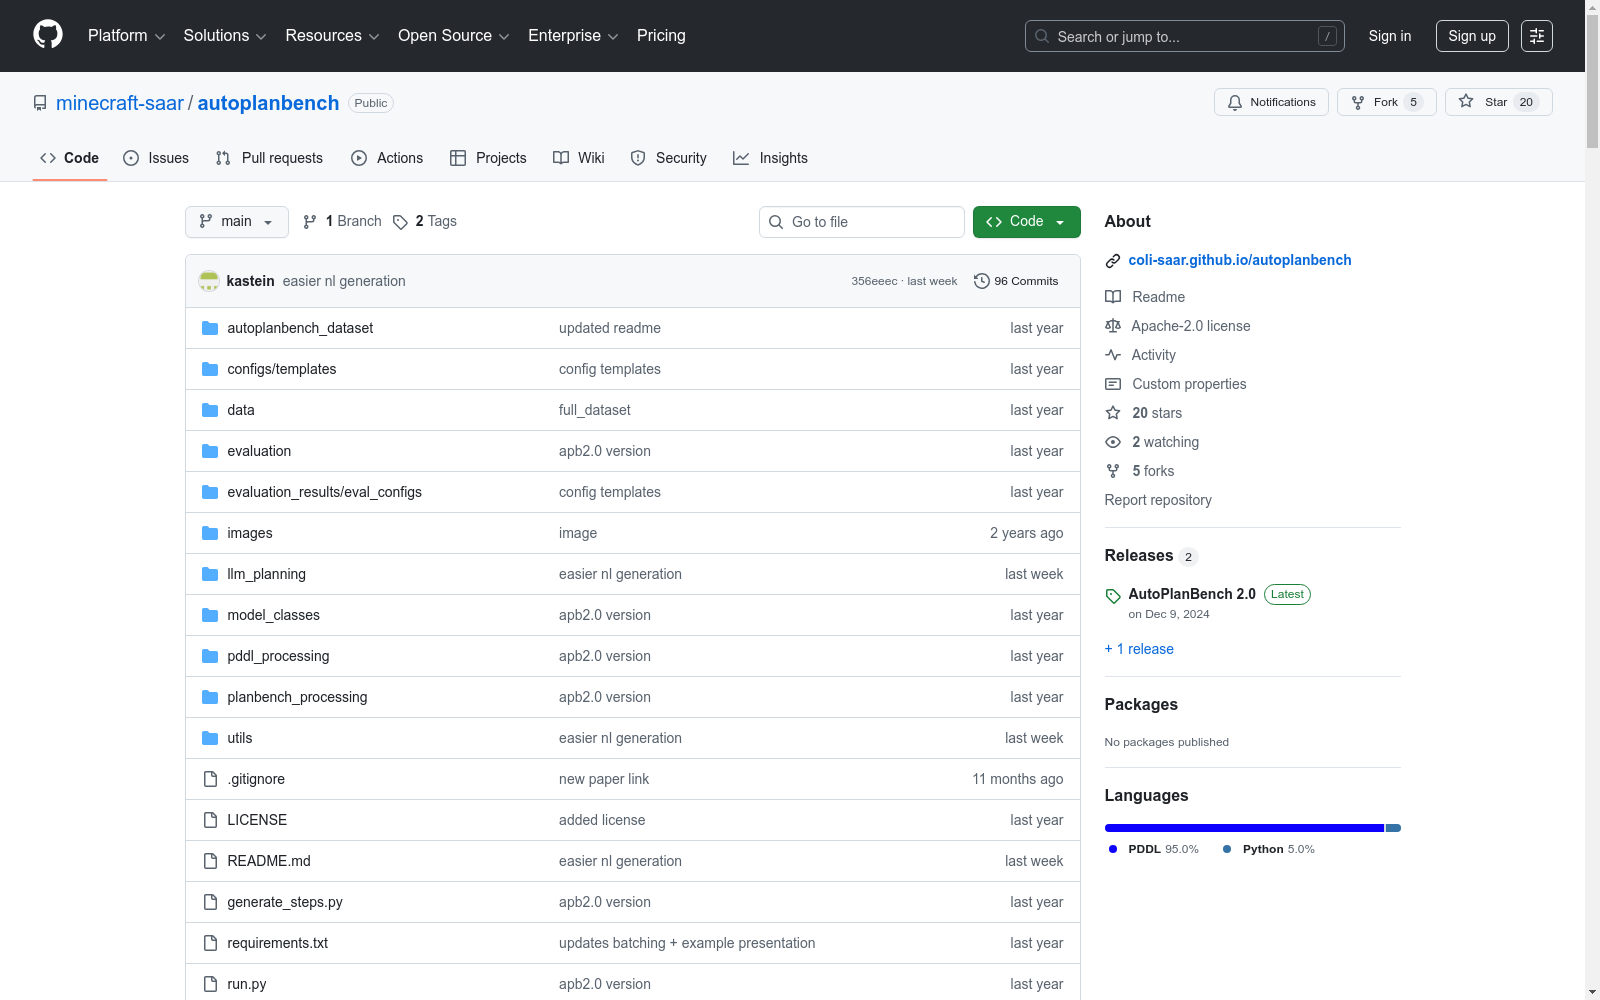
Task: Click the Readme book icon
Action: point(1113,297)
